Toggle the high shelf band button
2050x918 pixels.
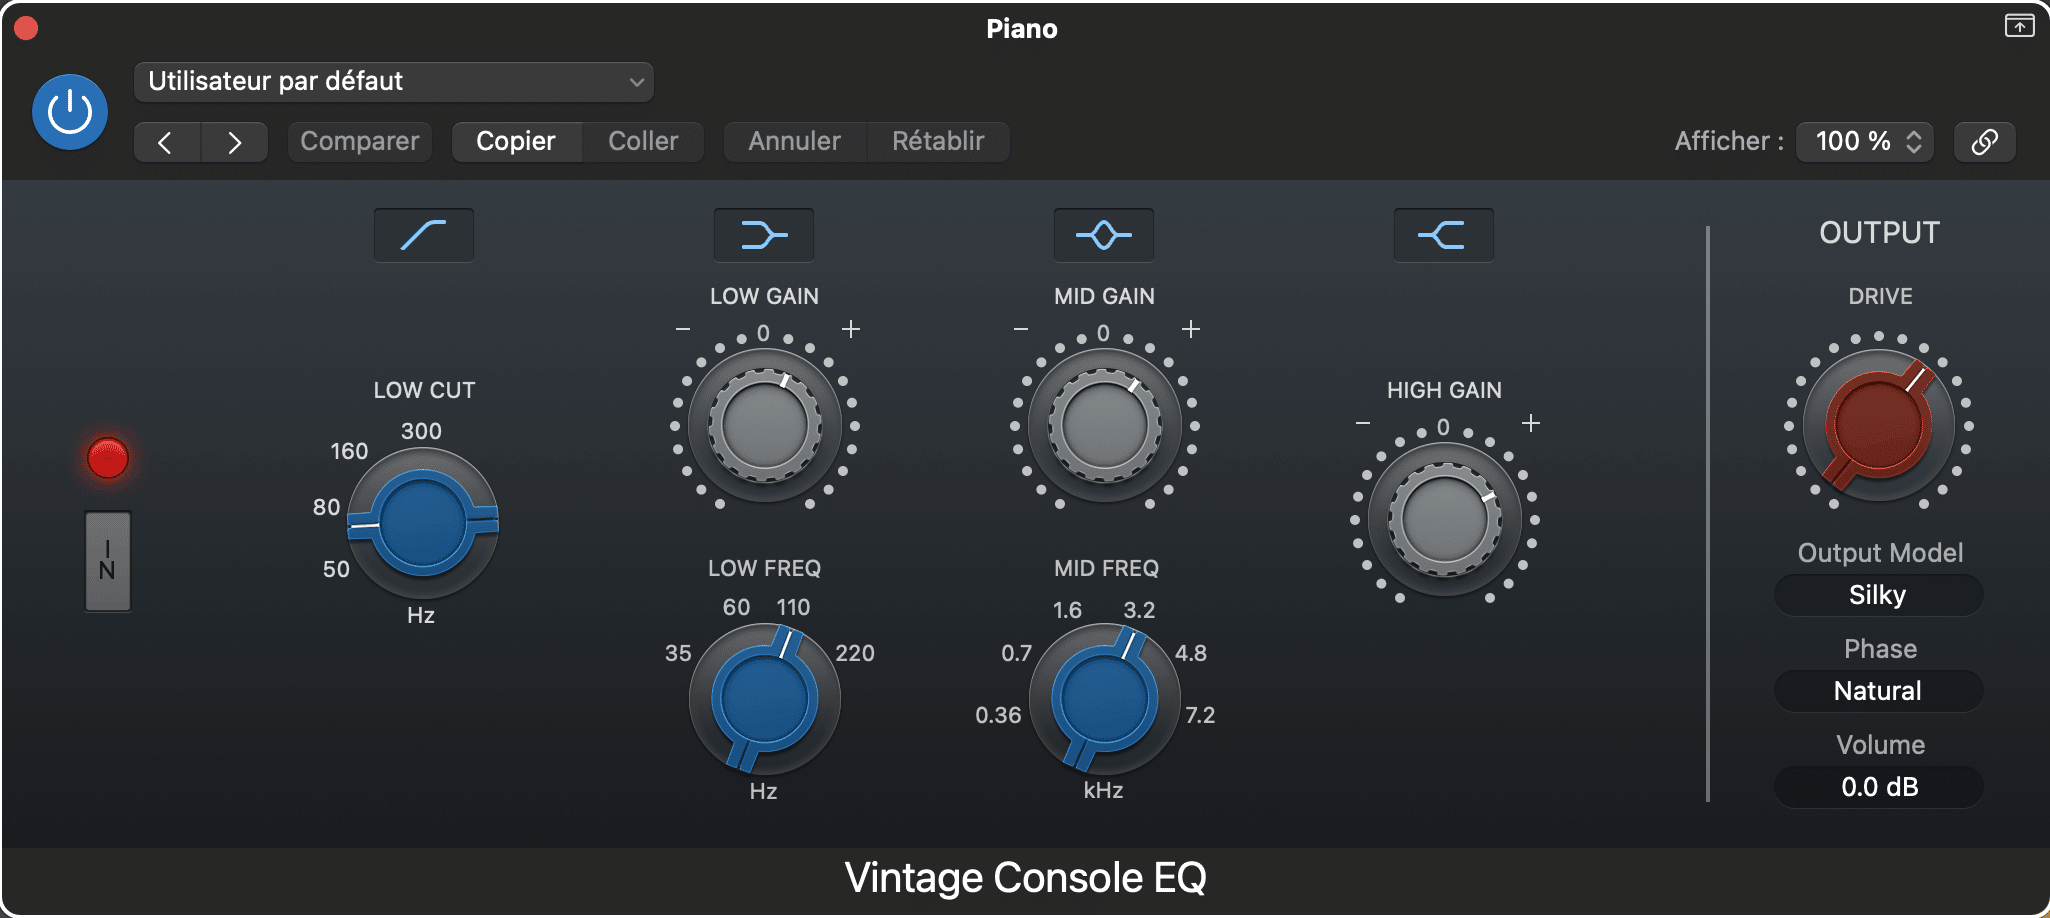(x=1444, y=235)
